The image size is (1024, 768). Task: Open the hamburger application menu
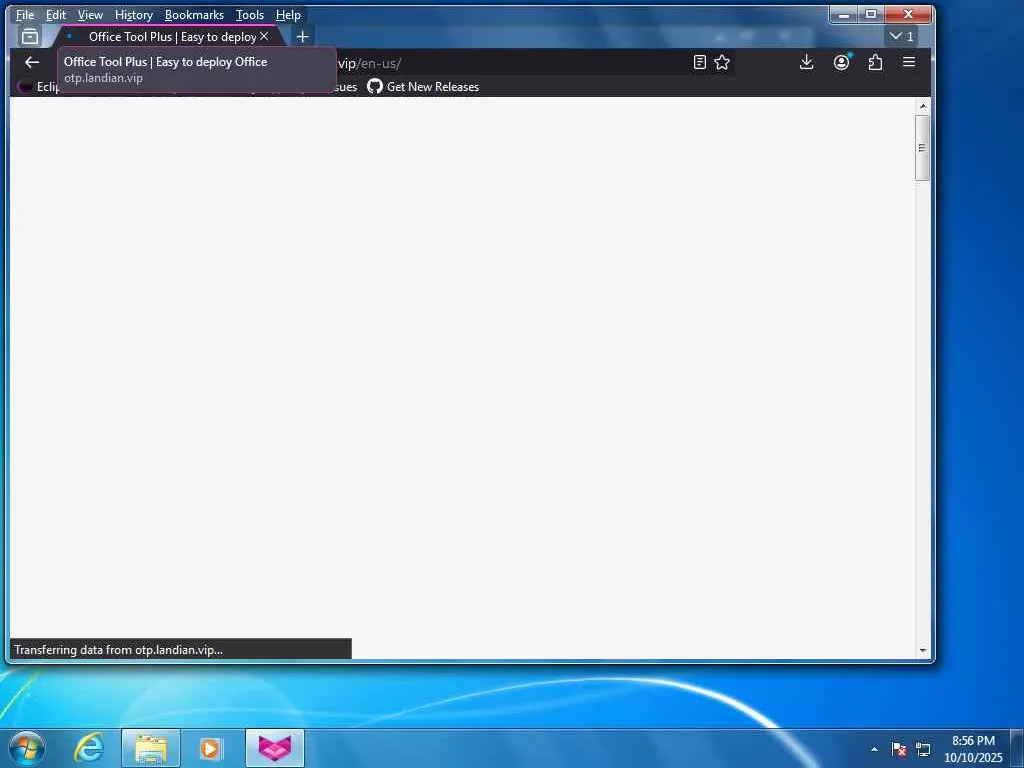909,62
